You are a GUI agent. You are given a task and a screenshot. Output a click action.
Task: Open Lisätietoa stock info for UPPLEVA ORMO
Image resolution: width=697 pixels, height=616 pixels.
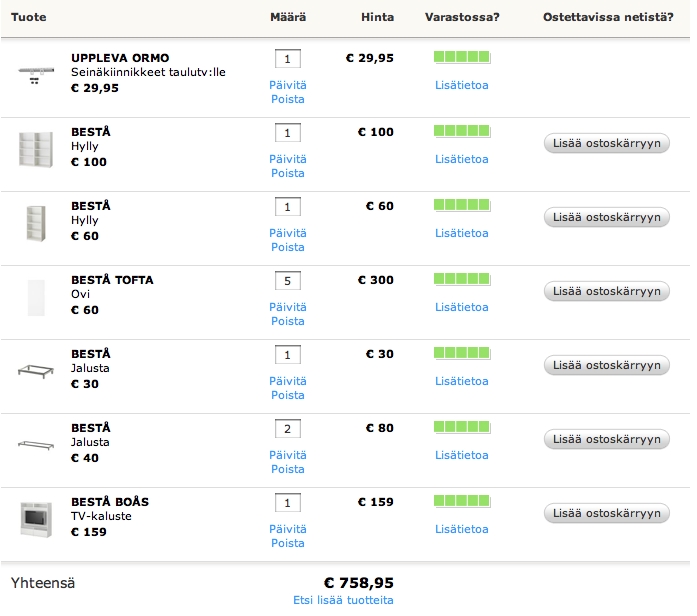pos(461,85)
